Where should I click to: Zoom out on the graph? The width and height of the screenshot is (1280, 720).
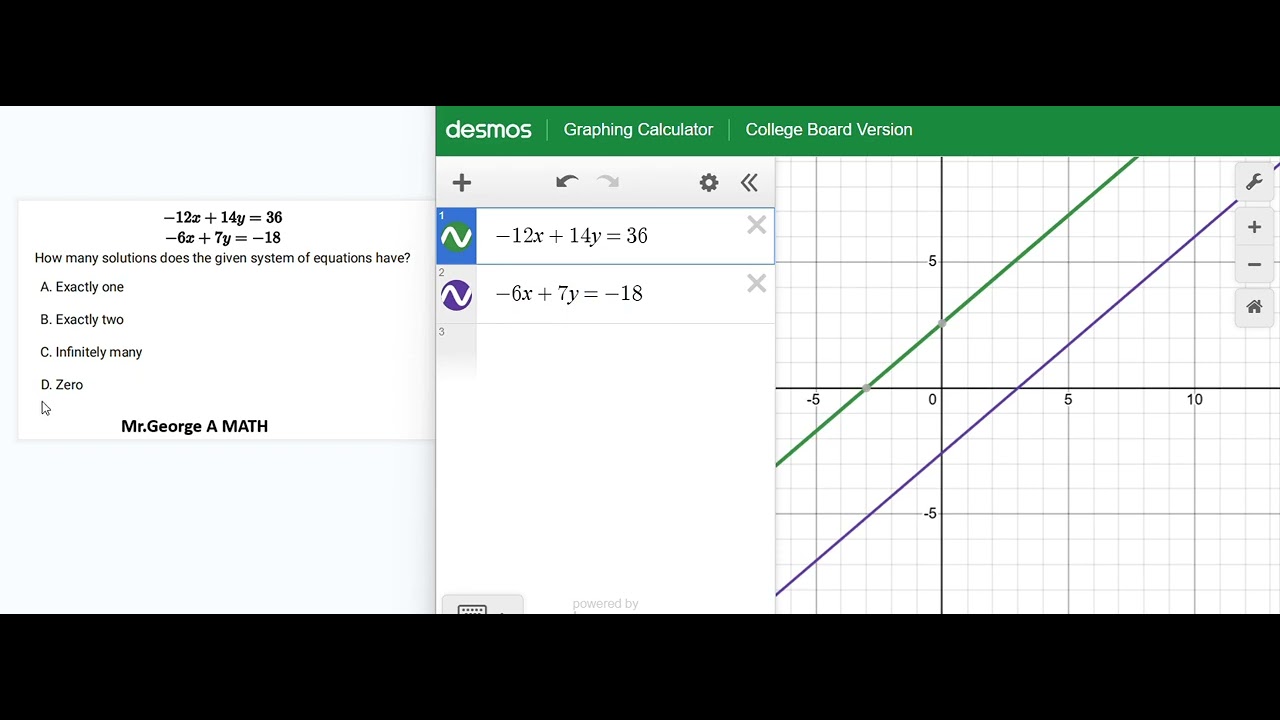coord(1254,265)
